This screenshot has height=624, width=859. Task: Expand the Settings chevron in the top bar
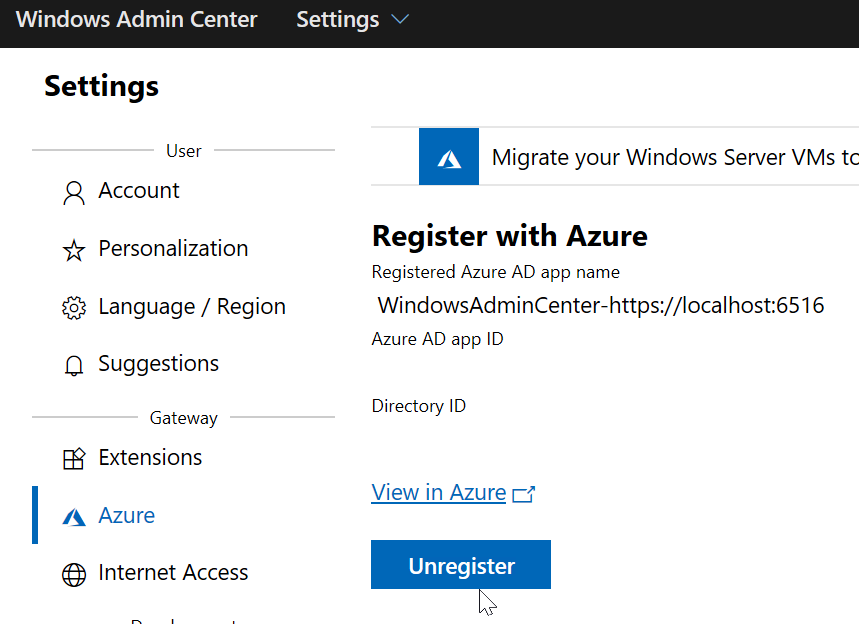[400, 20]
